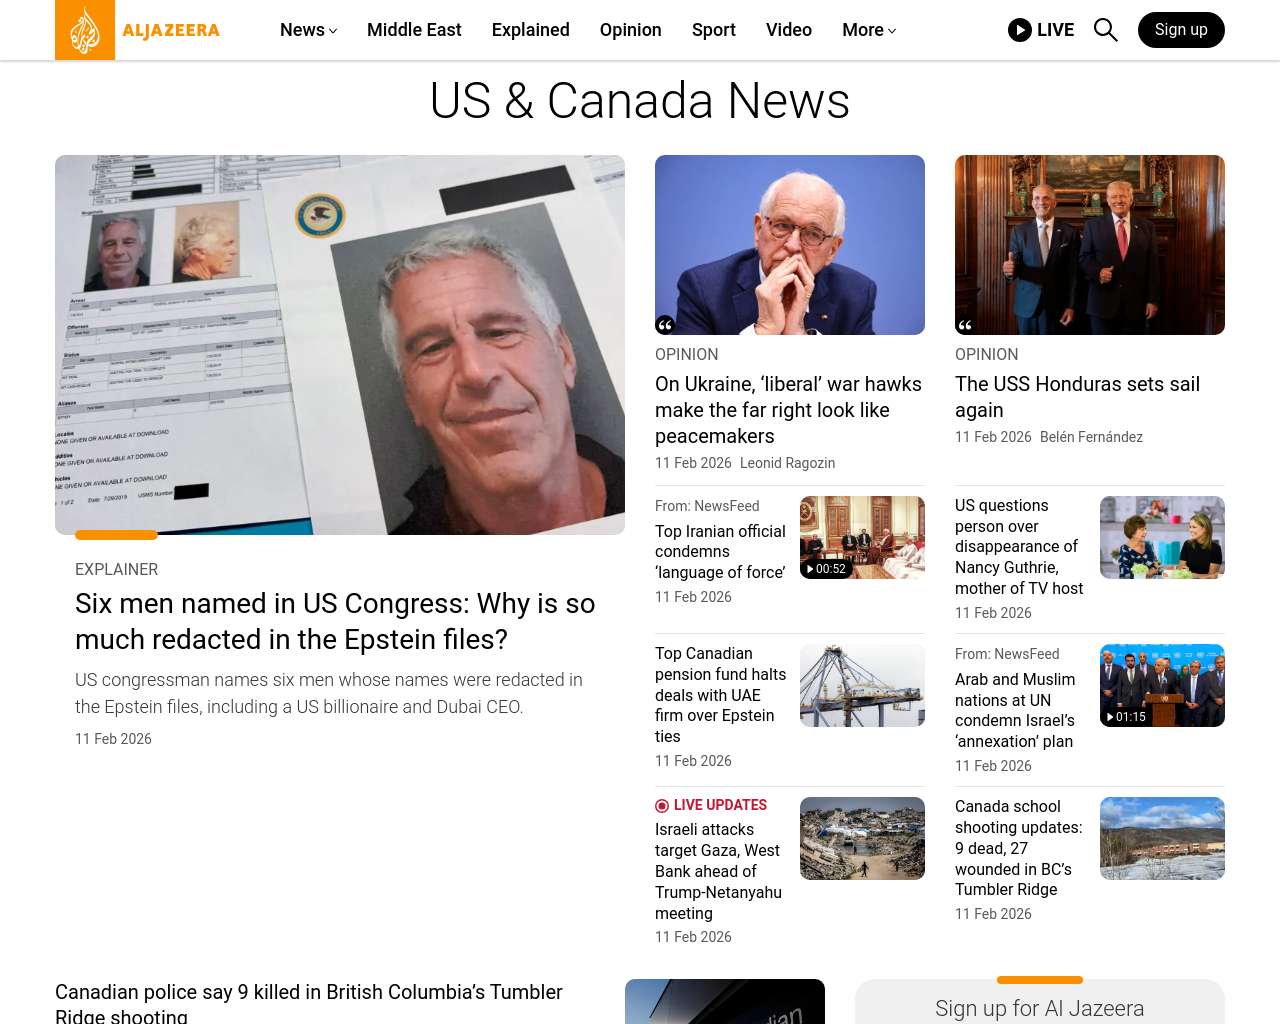The height and width of the screenshot is (1024, 1280).
Task: Click the red Live Updates indicator icon
Action: tap(662, 806)
